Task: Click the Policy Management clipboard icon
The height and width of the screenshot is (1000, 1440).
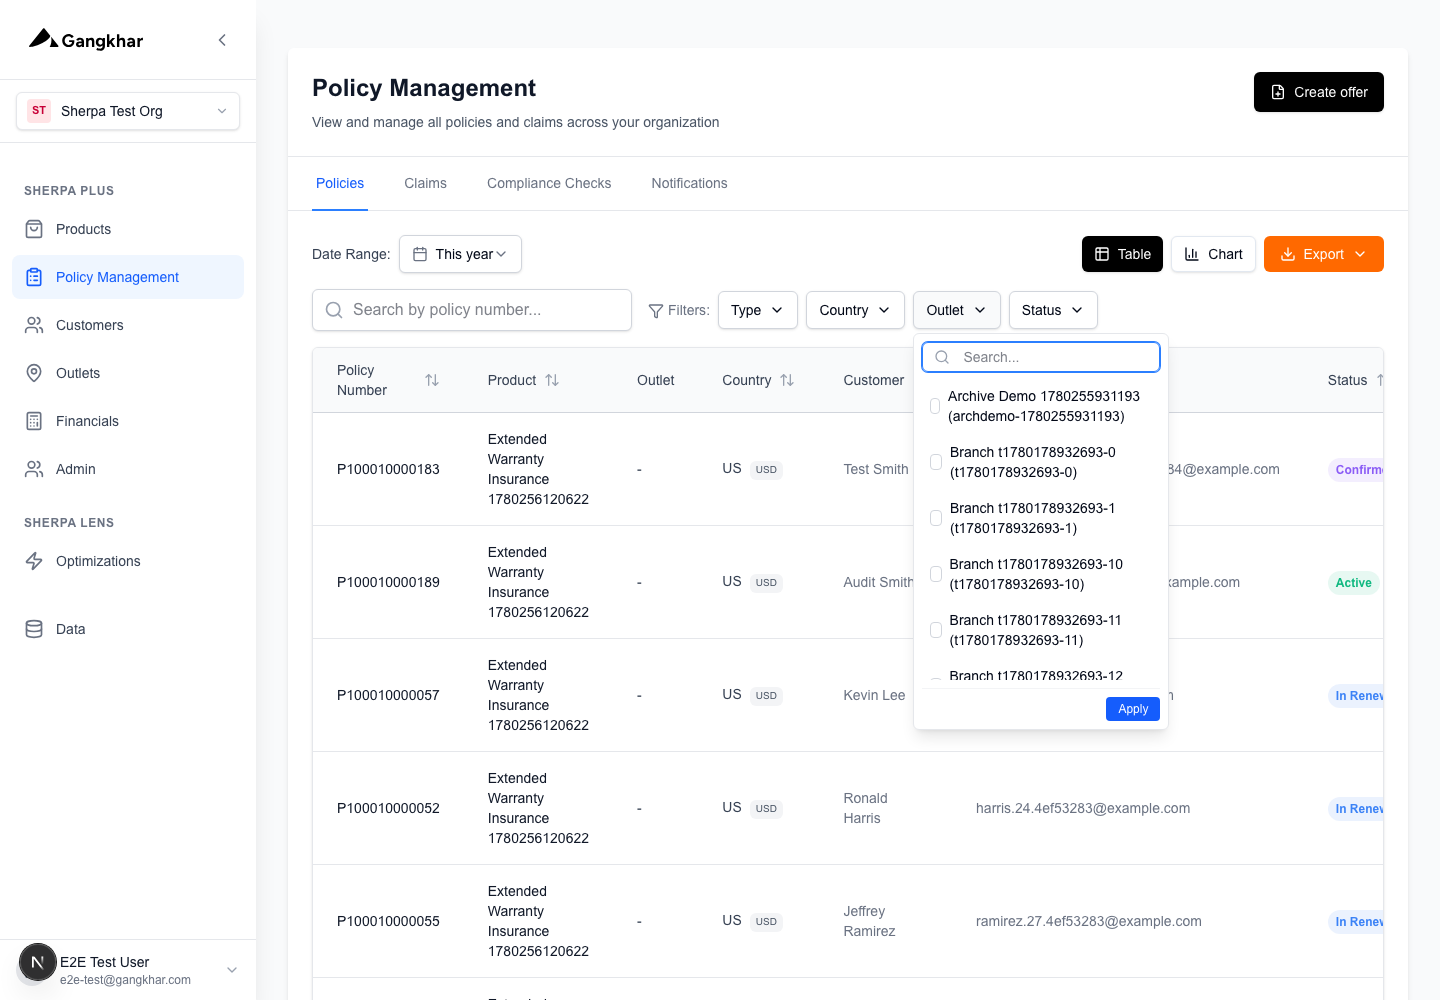Action: point(34,277)
